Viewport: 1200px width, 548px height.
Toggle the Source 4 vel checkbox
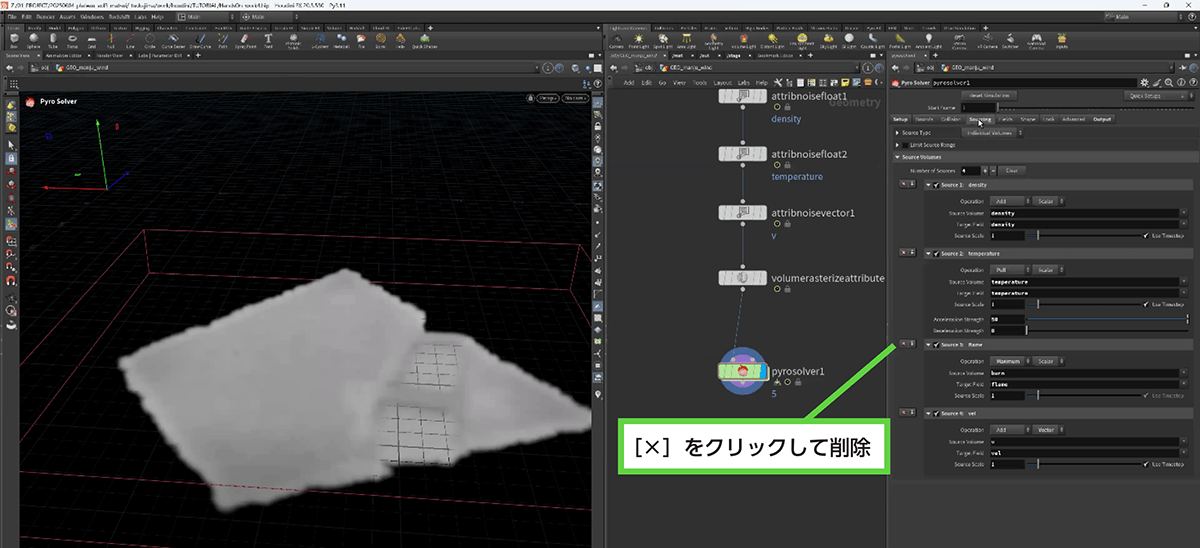(936, 413)
